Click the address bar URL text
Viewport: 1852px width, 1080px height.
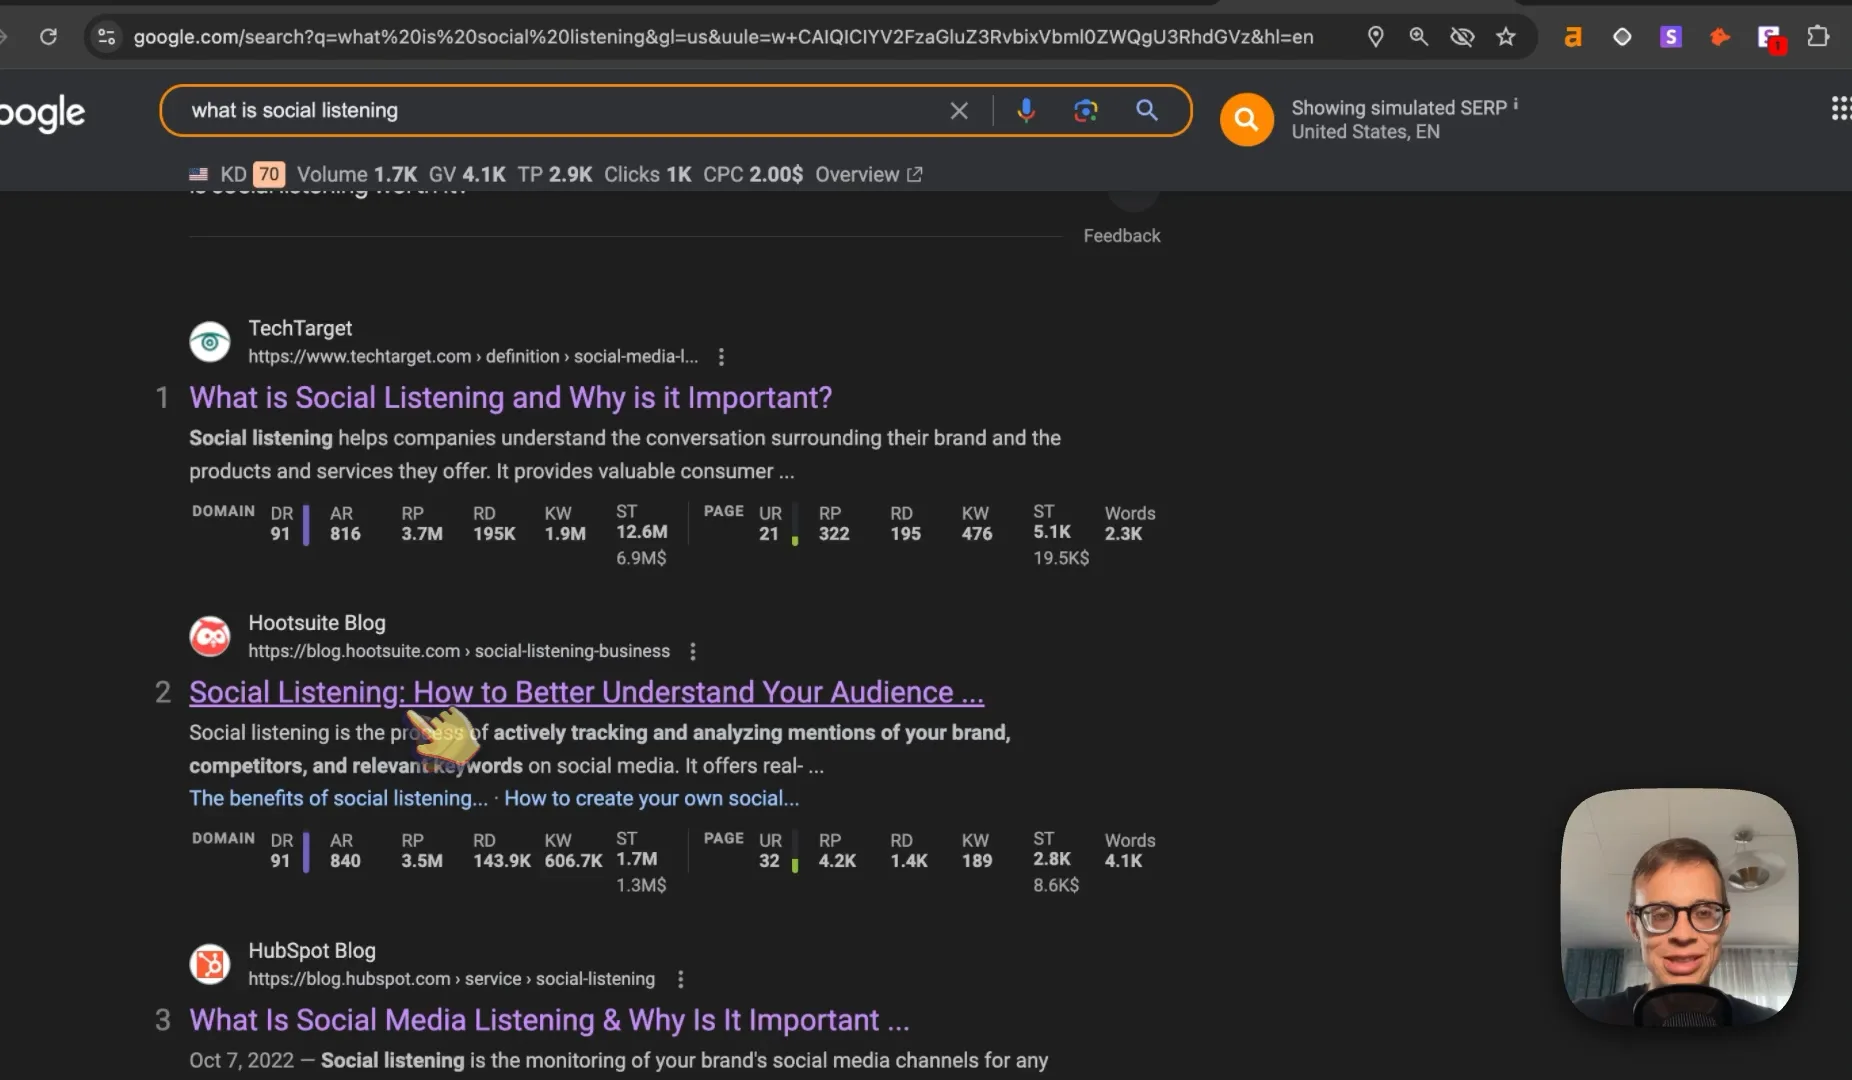pyautogui.click(x=723, y=37)
